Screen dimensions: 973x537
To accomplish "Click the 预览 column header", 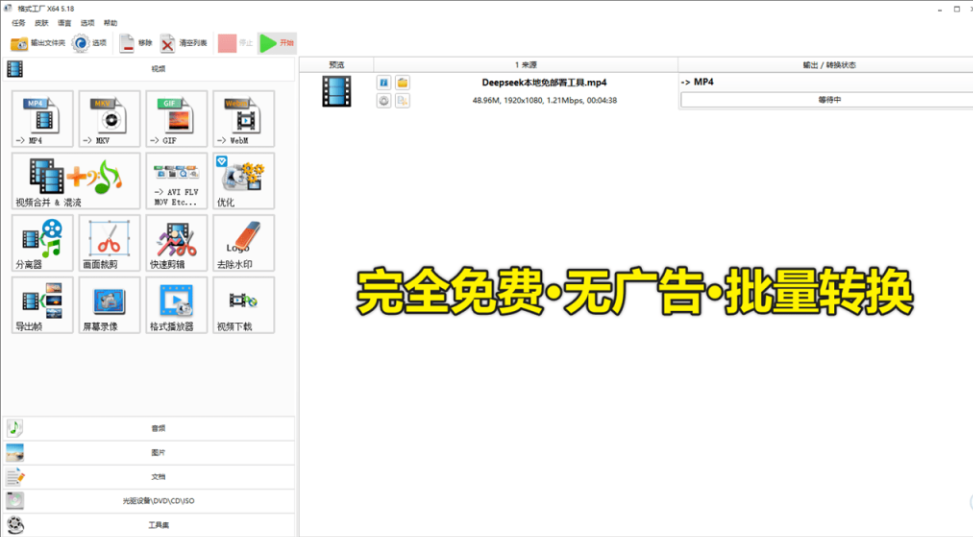I will point(336,65).
